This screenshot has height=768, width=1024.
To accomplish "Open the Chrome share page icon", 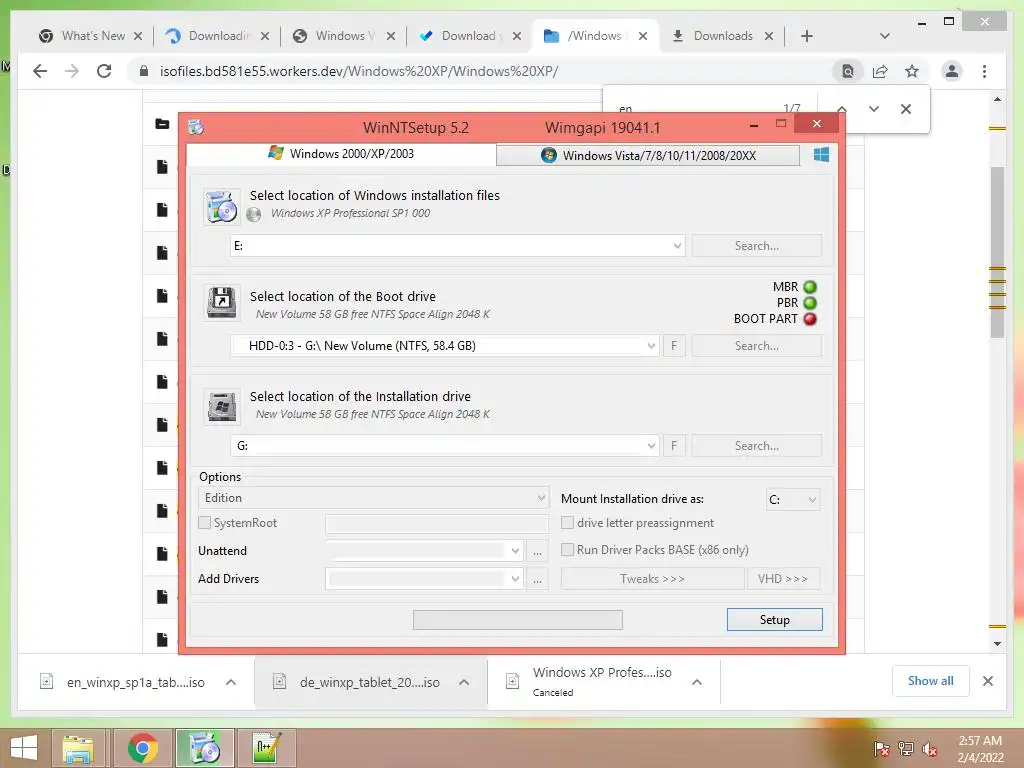I will tap(880, 71).
